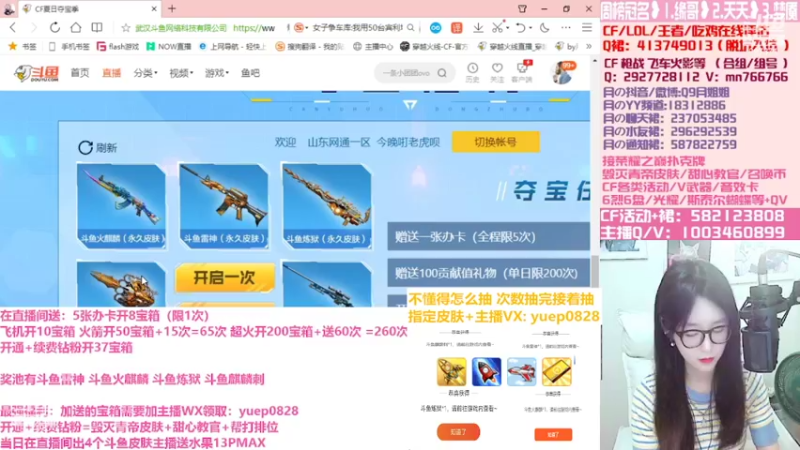Click the left orange 知道了 button
The height and width of the screenshot is (450, 800).
point(458,432)
